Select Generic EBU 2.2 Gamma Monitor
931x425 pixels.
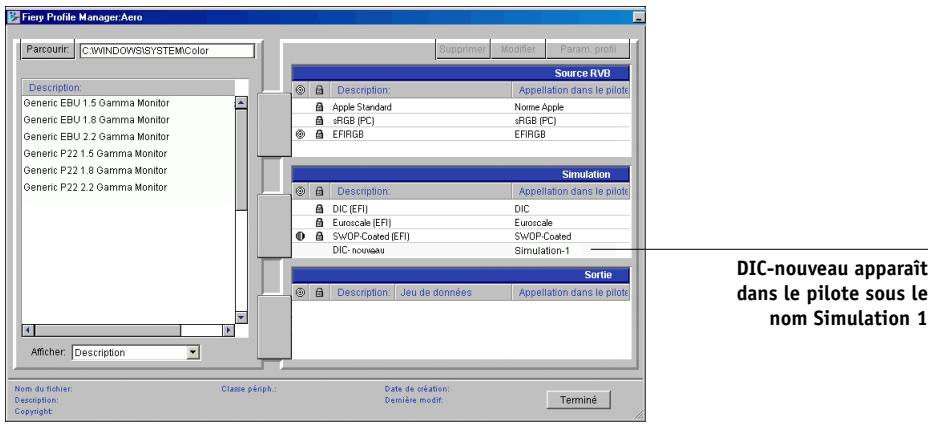[96, 137]
